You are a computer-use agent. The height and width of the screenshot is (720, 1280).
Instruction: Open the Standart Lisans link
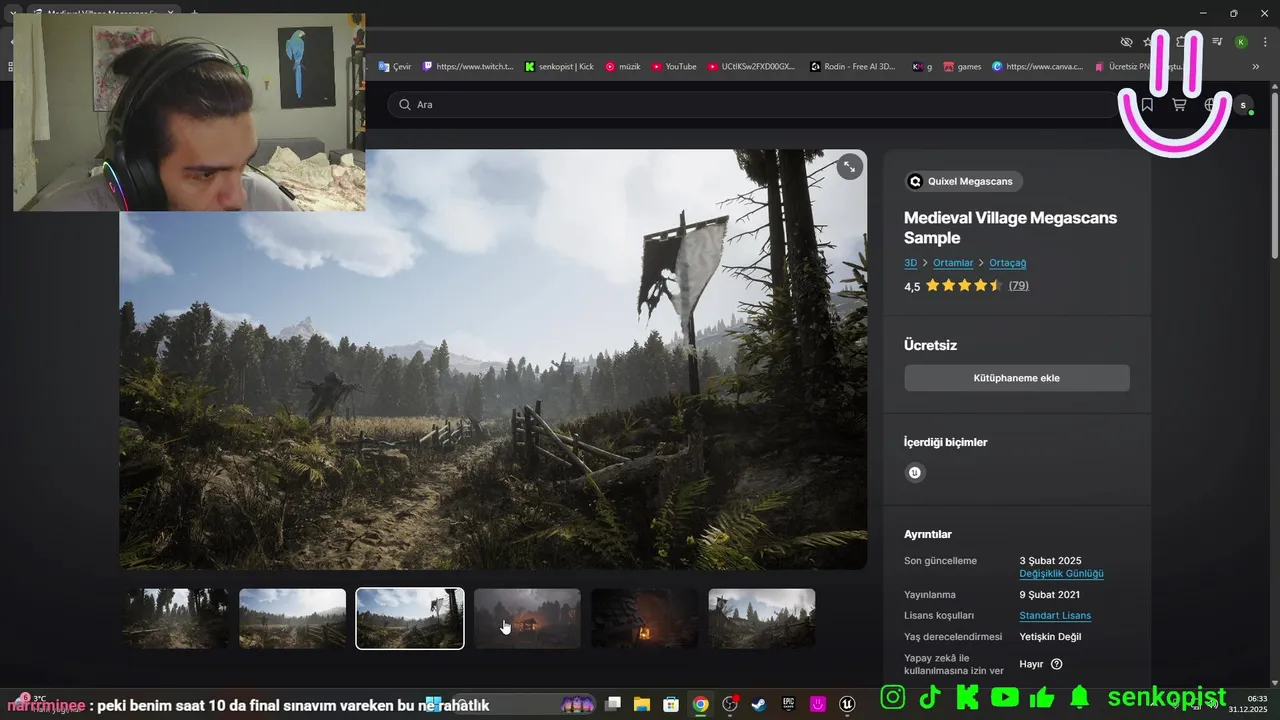pyautogui.click(x=1055, y=616)
